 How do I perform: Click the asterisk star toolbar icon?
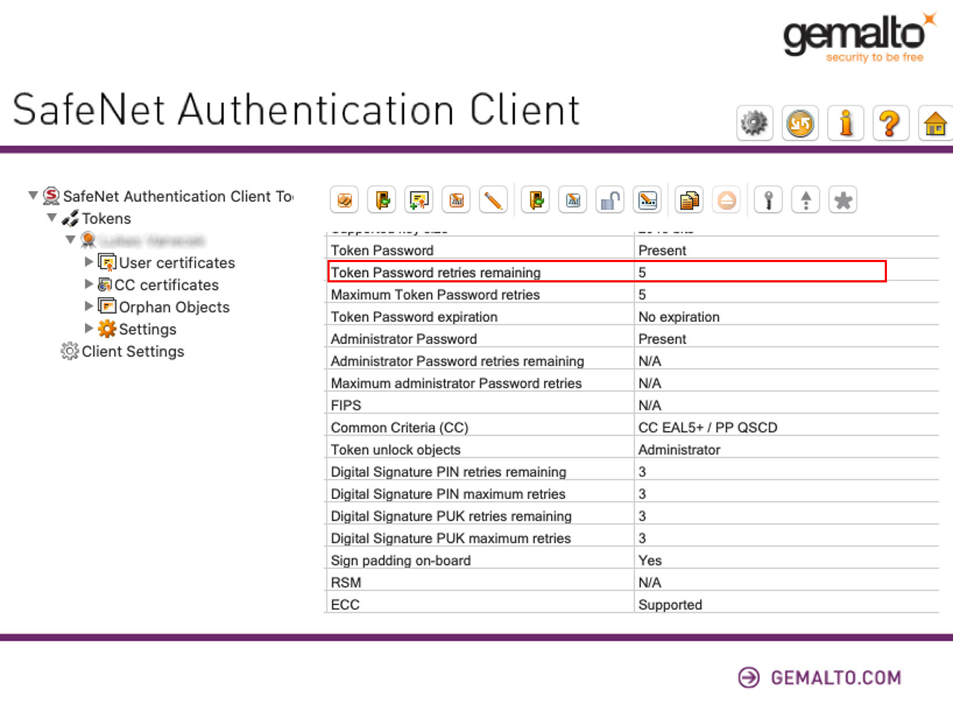843,200
